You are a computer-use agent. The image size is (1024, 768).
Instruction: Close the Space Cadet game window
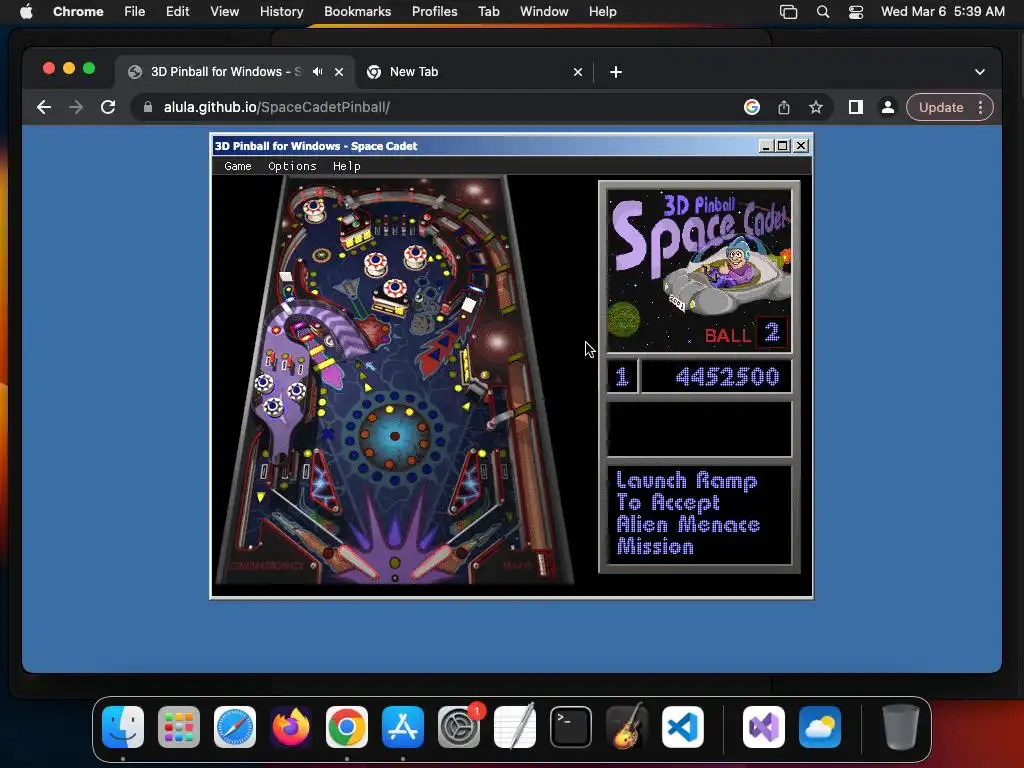click(801, 146)
